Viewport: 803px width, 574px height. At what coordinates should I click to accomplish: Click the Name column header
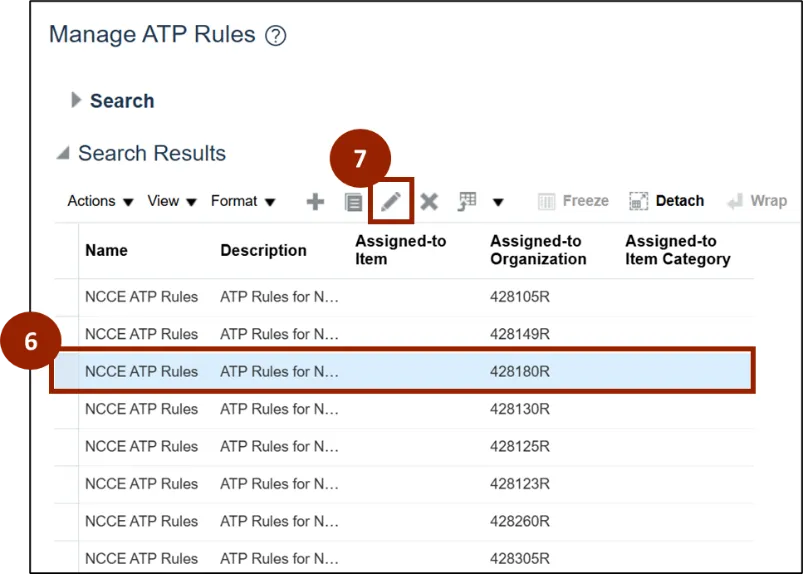coord(106,251)
